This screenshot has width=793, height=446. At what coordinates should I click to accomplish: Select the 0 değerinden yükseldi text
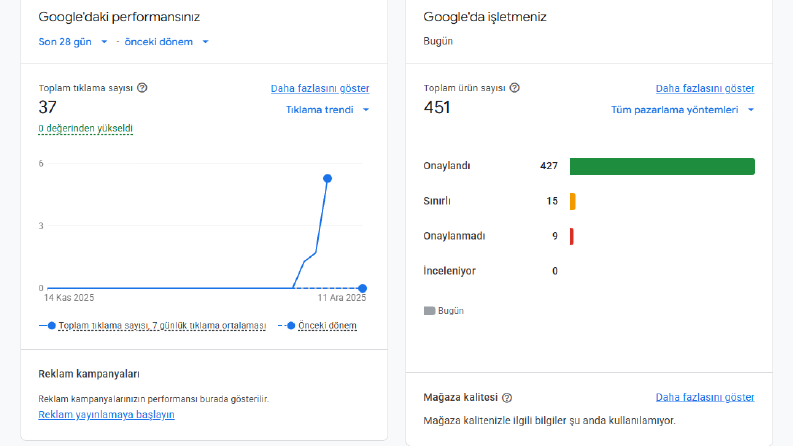(85, 128)
